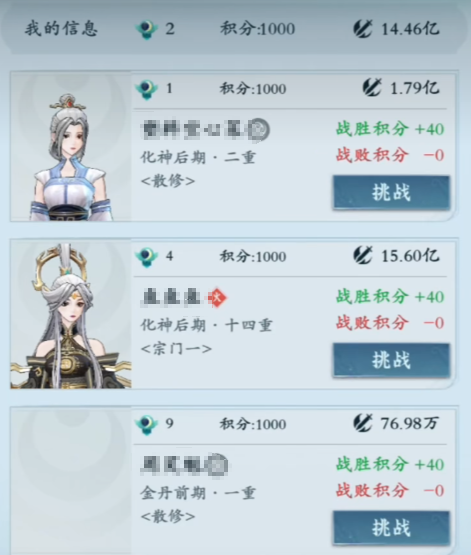Open the gold-crowned character portrait of rank 4
Image resolution: width=471 pixels, height=555 pixels.
(71, 316)
